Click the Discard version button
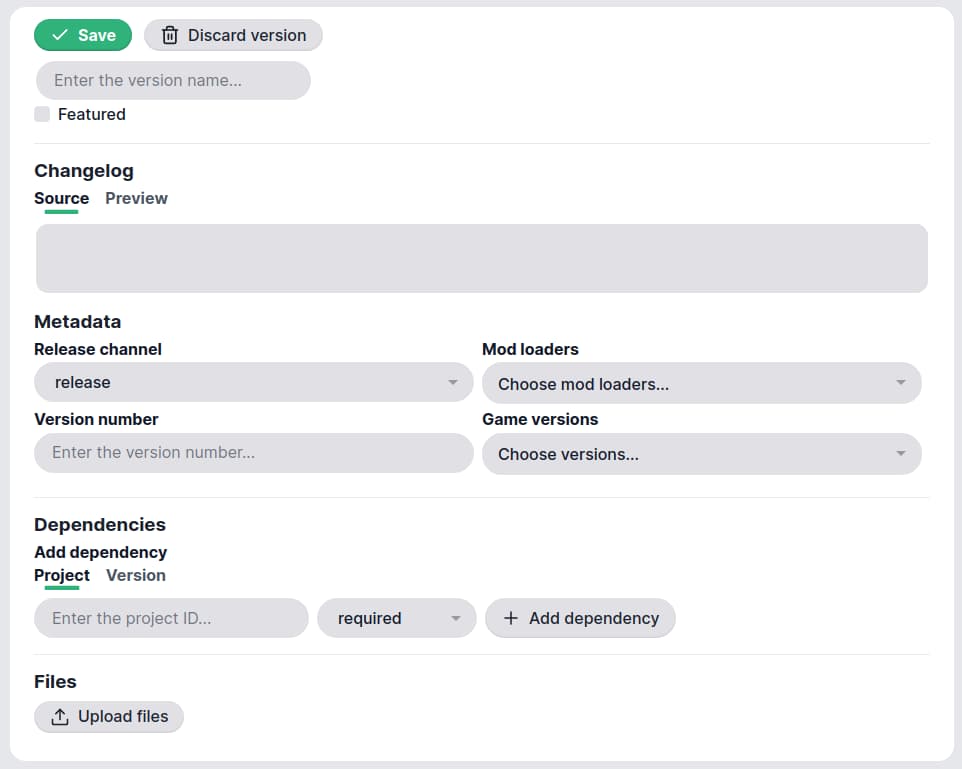The width and height of the screenshot is (962, 769). (x=233, y=35)
